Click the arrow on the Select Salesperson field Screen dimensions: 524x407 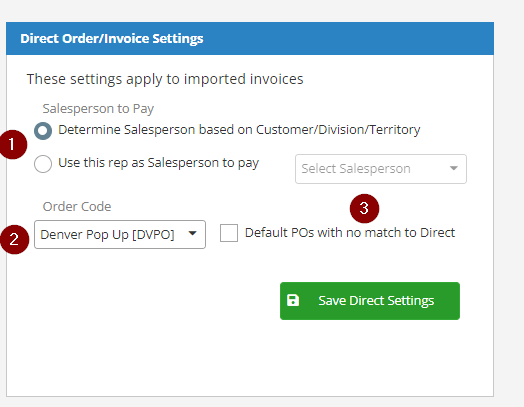[x=453, y=168]
